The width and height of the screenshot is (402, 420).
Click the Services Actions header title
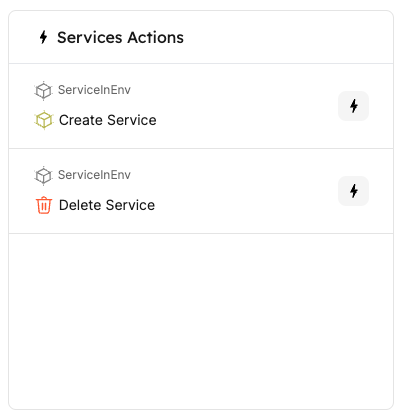(x=120, y=37)
